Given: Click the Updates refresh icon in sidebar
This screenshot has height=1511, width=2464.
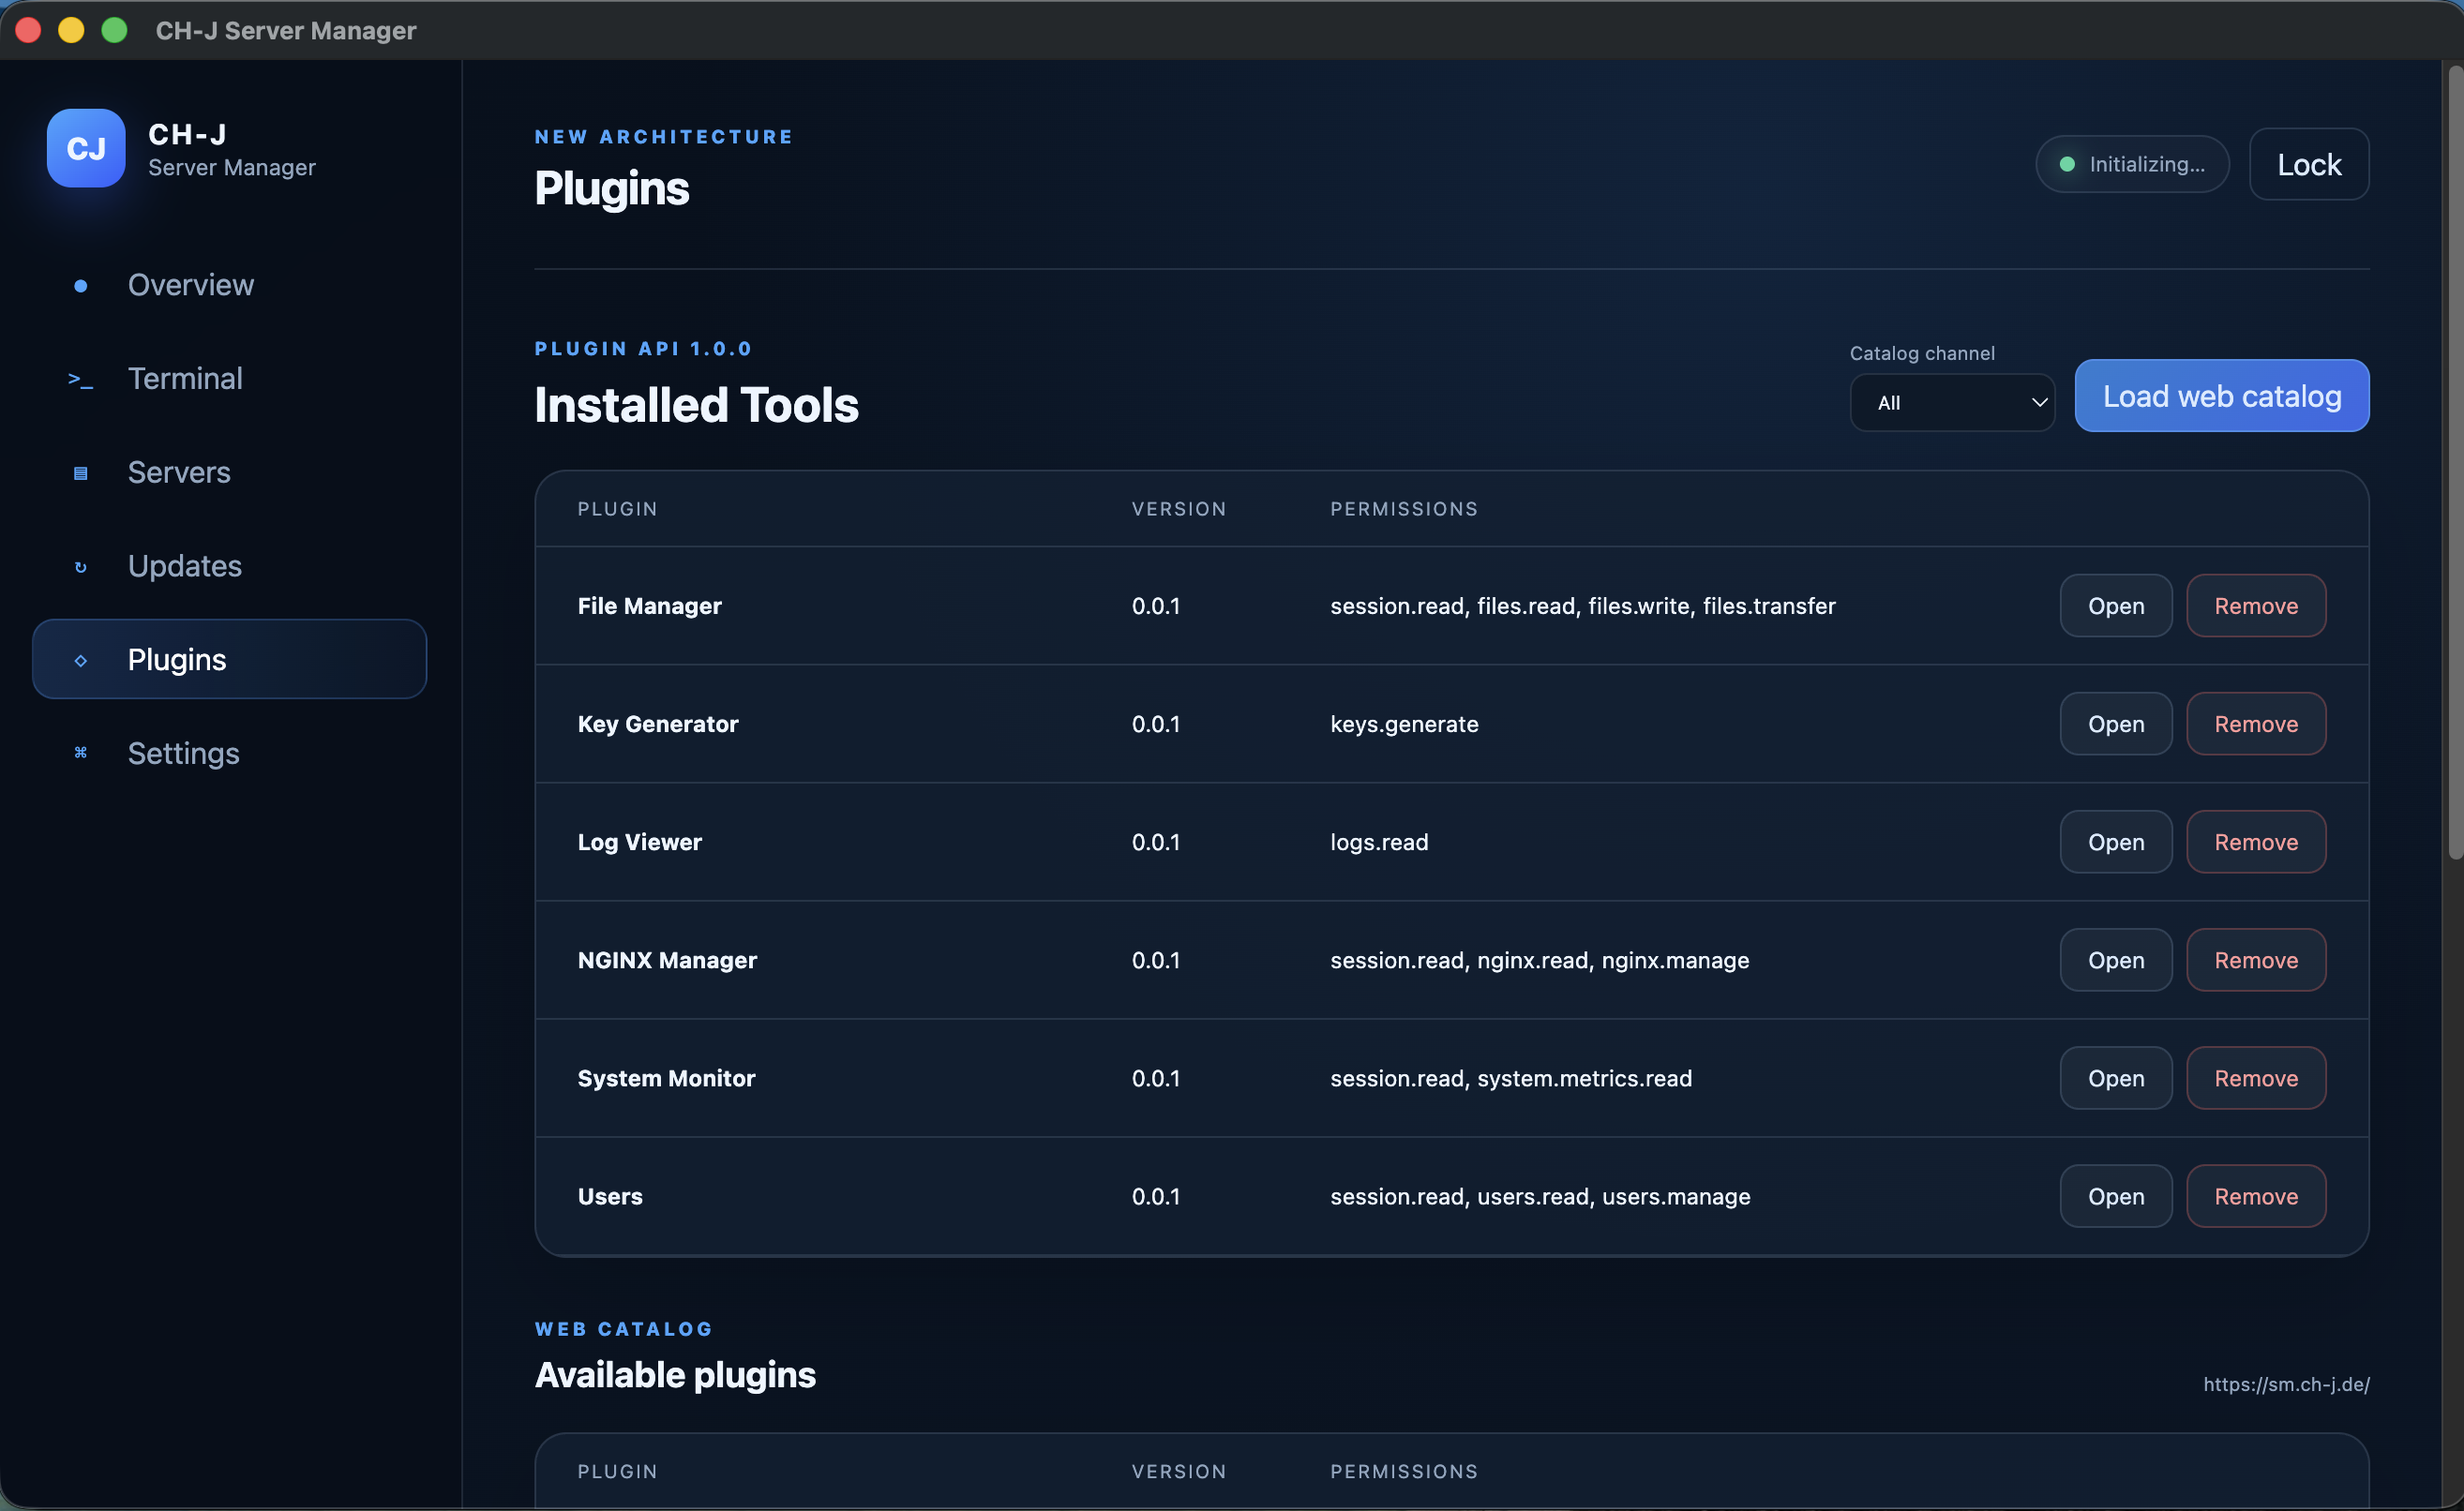Looking at the screenshot, I should click(x=81, y=567).
